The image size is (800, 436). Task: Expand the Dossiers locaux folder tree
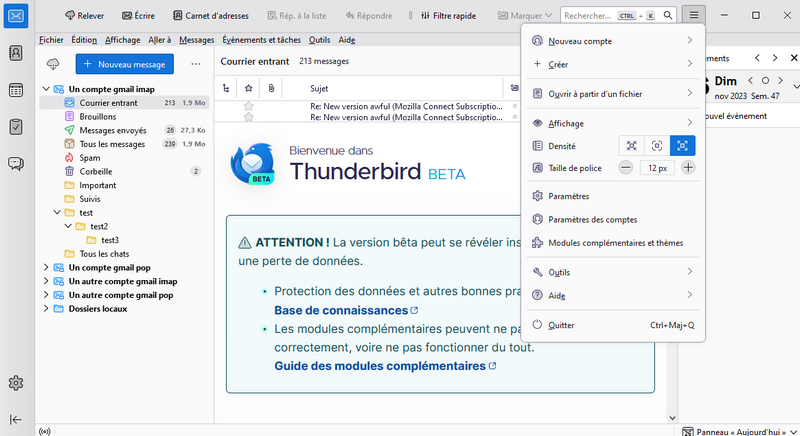(46, 309)
